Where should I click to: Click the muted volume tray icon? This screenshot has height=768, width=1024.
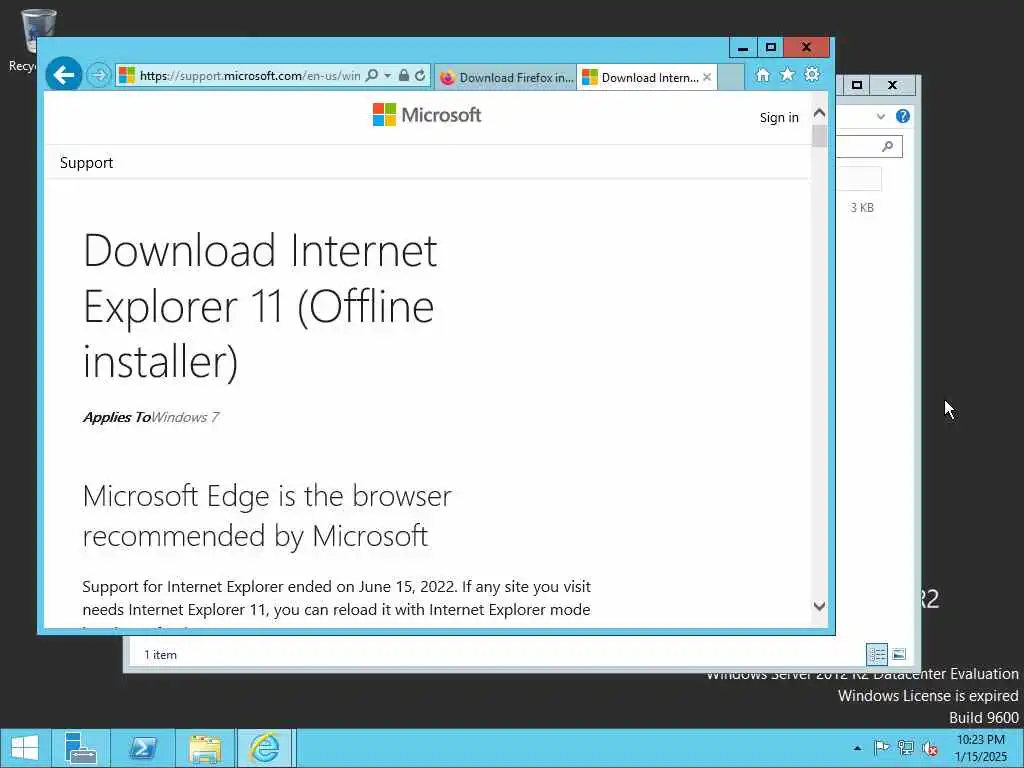[930, 748]
